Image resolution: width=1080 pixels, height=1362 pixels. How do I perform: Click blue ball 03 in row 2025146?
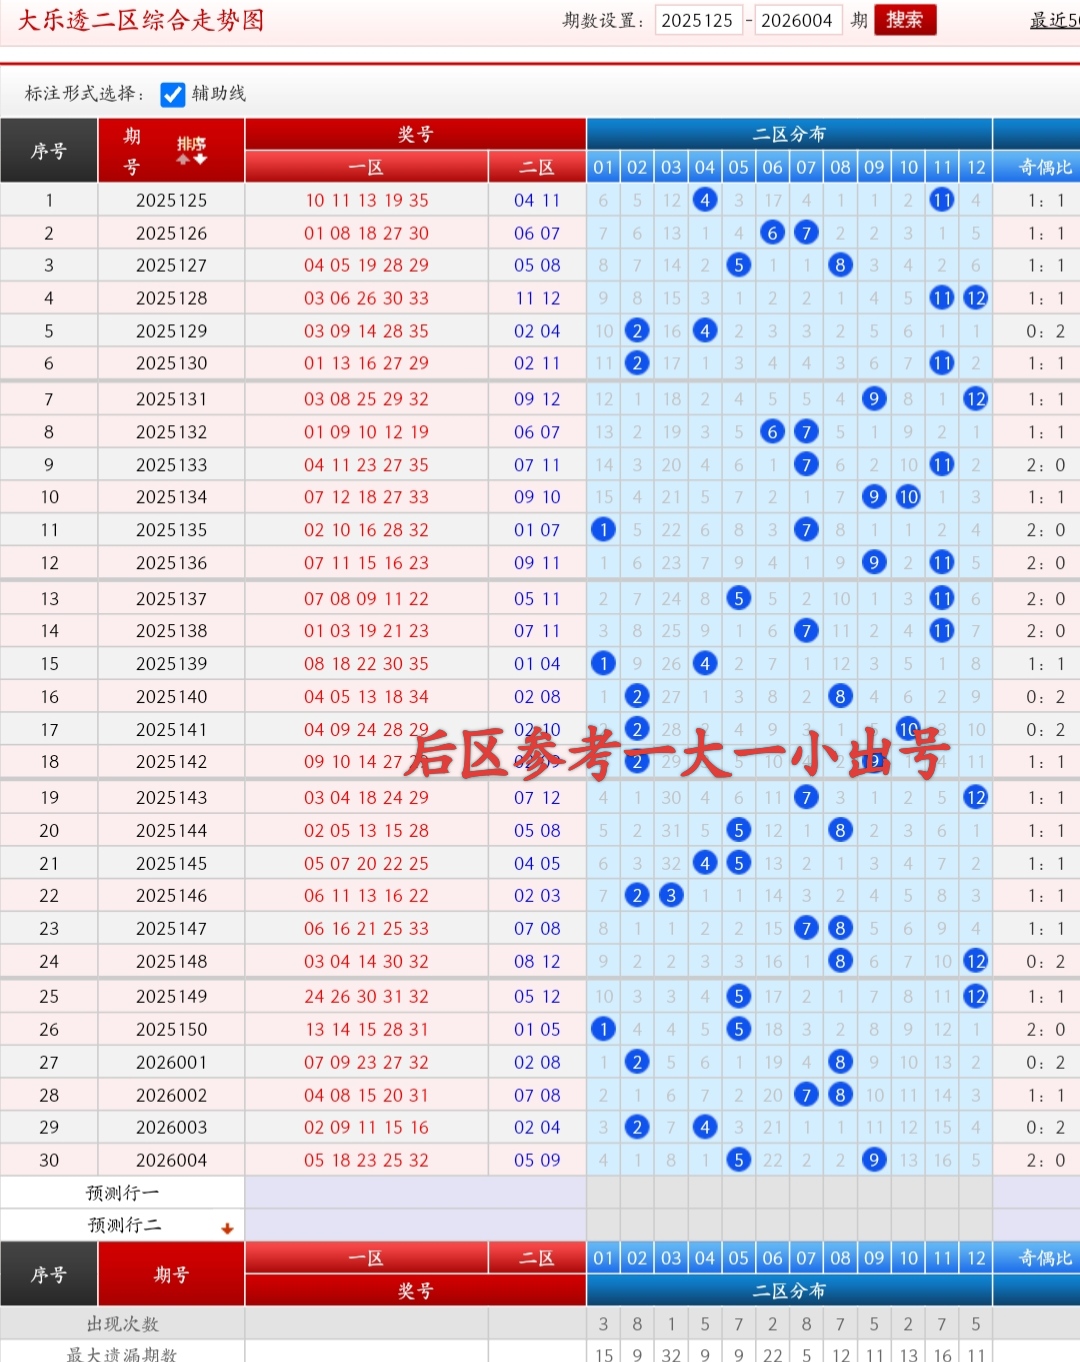671,896
